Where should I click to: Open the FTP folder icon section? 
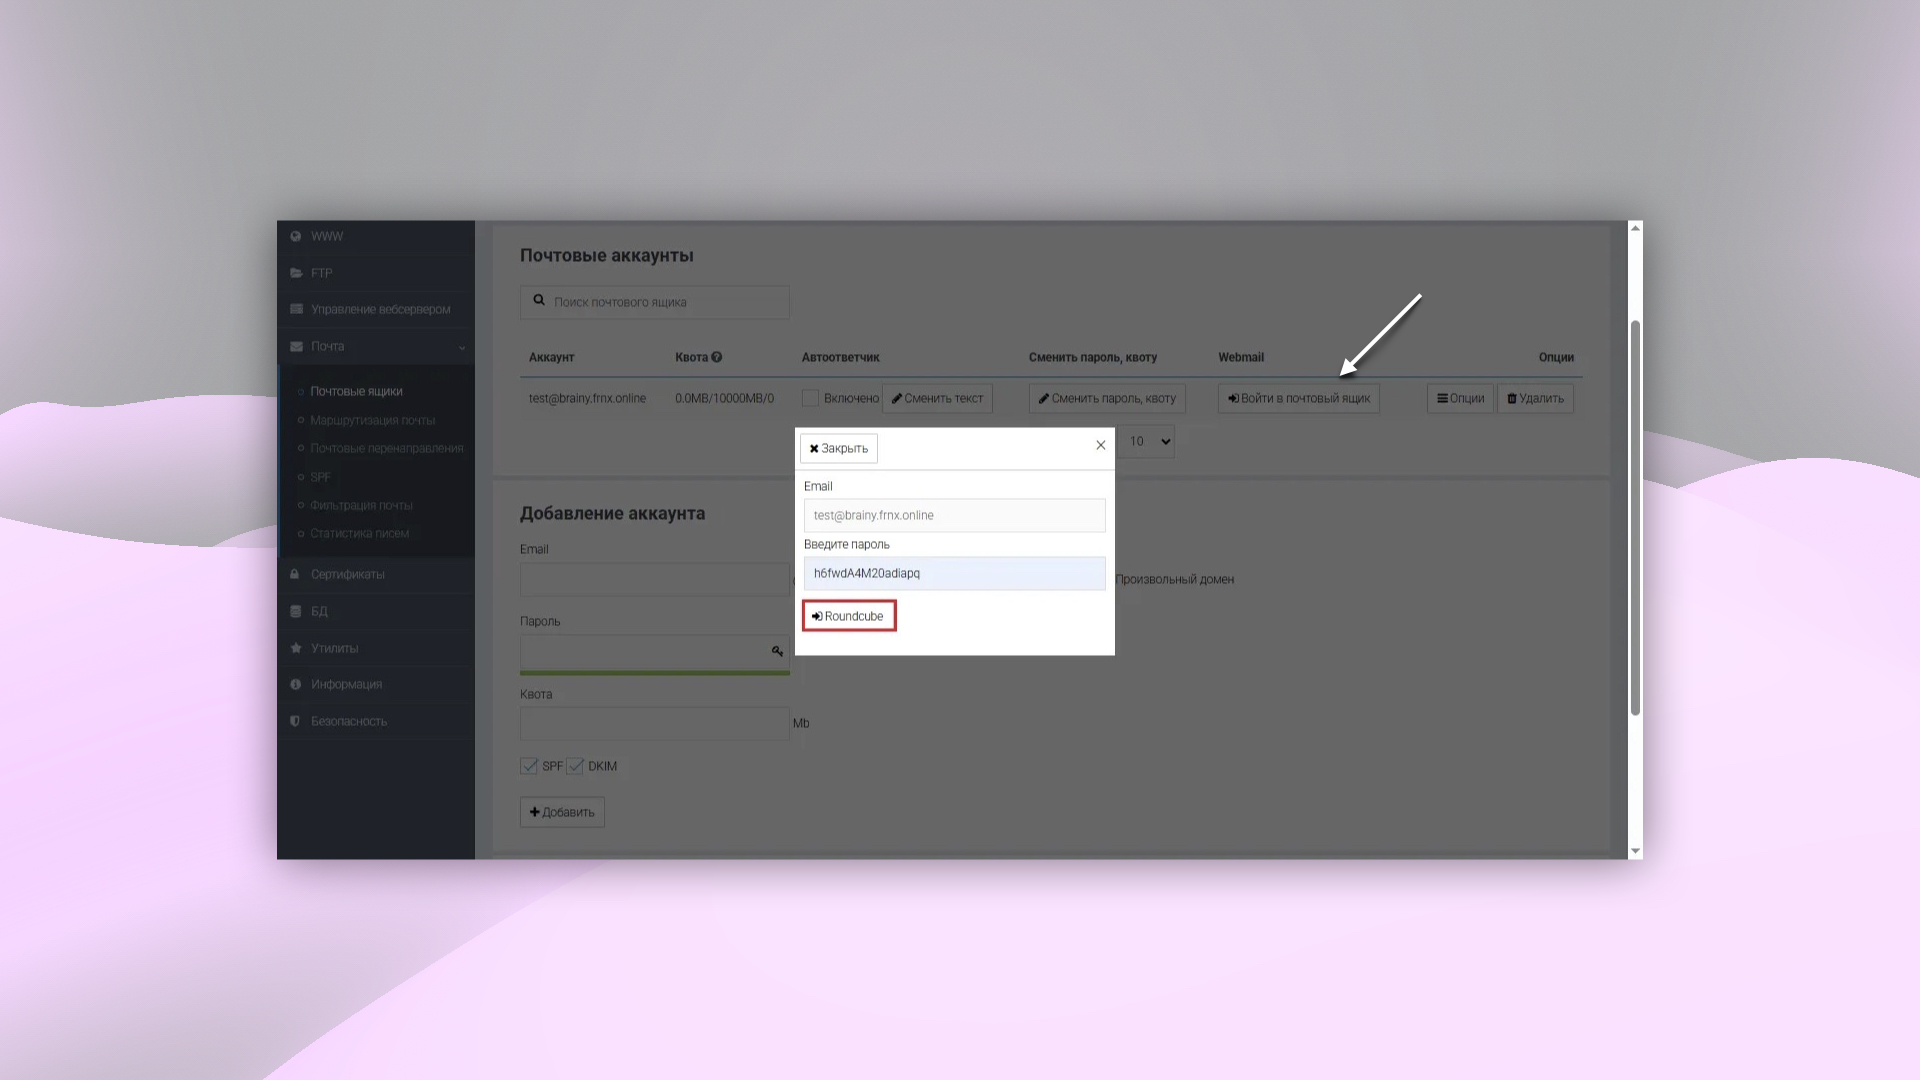(x=296, y=272)
